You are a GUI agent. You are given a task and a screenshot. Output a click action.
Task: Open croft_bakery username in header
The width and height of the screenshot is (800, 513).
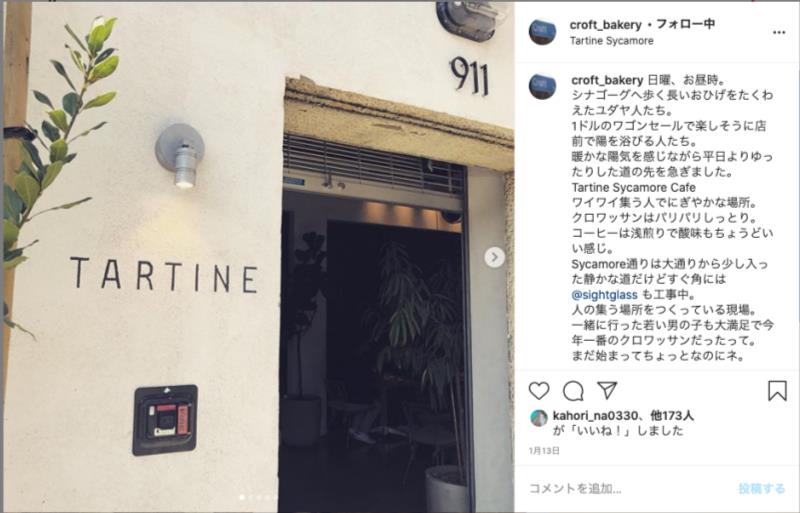coord(606,25)
